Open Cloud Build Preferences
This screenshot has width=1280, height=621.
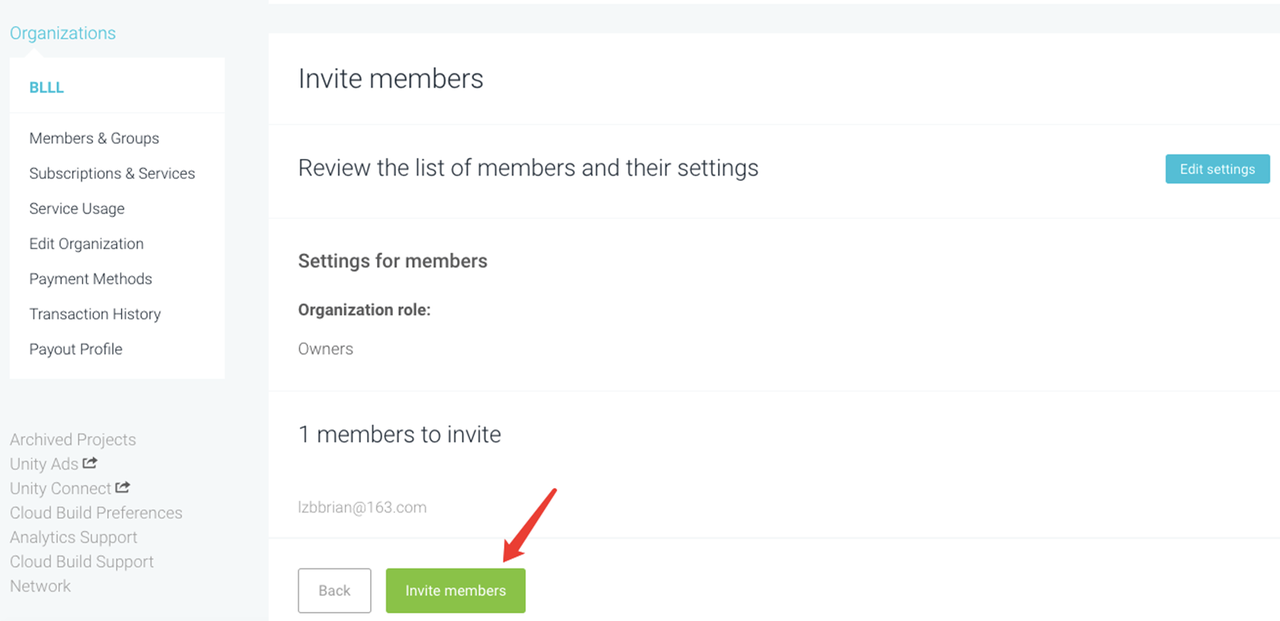[x=96, y=513]
